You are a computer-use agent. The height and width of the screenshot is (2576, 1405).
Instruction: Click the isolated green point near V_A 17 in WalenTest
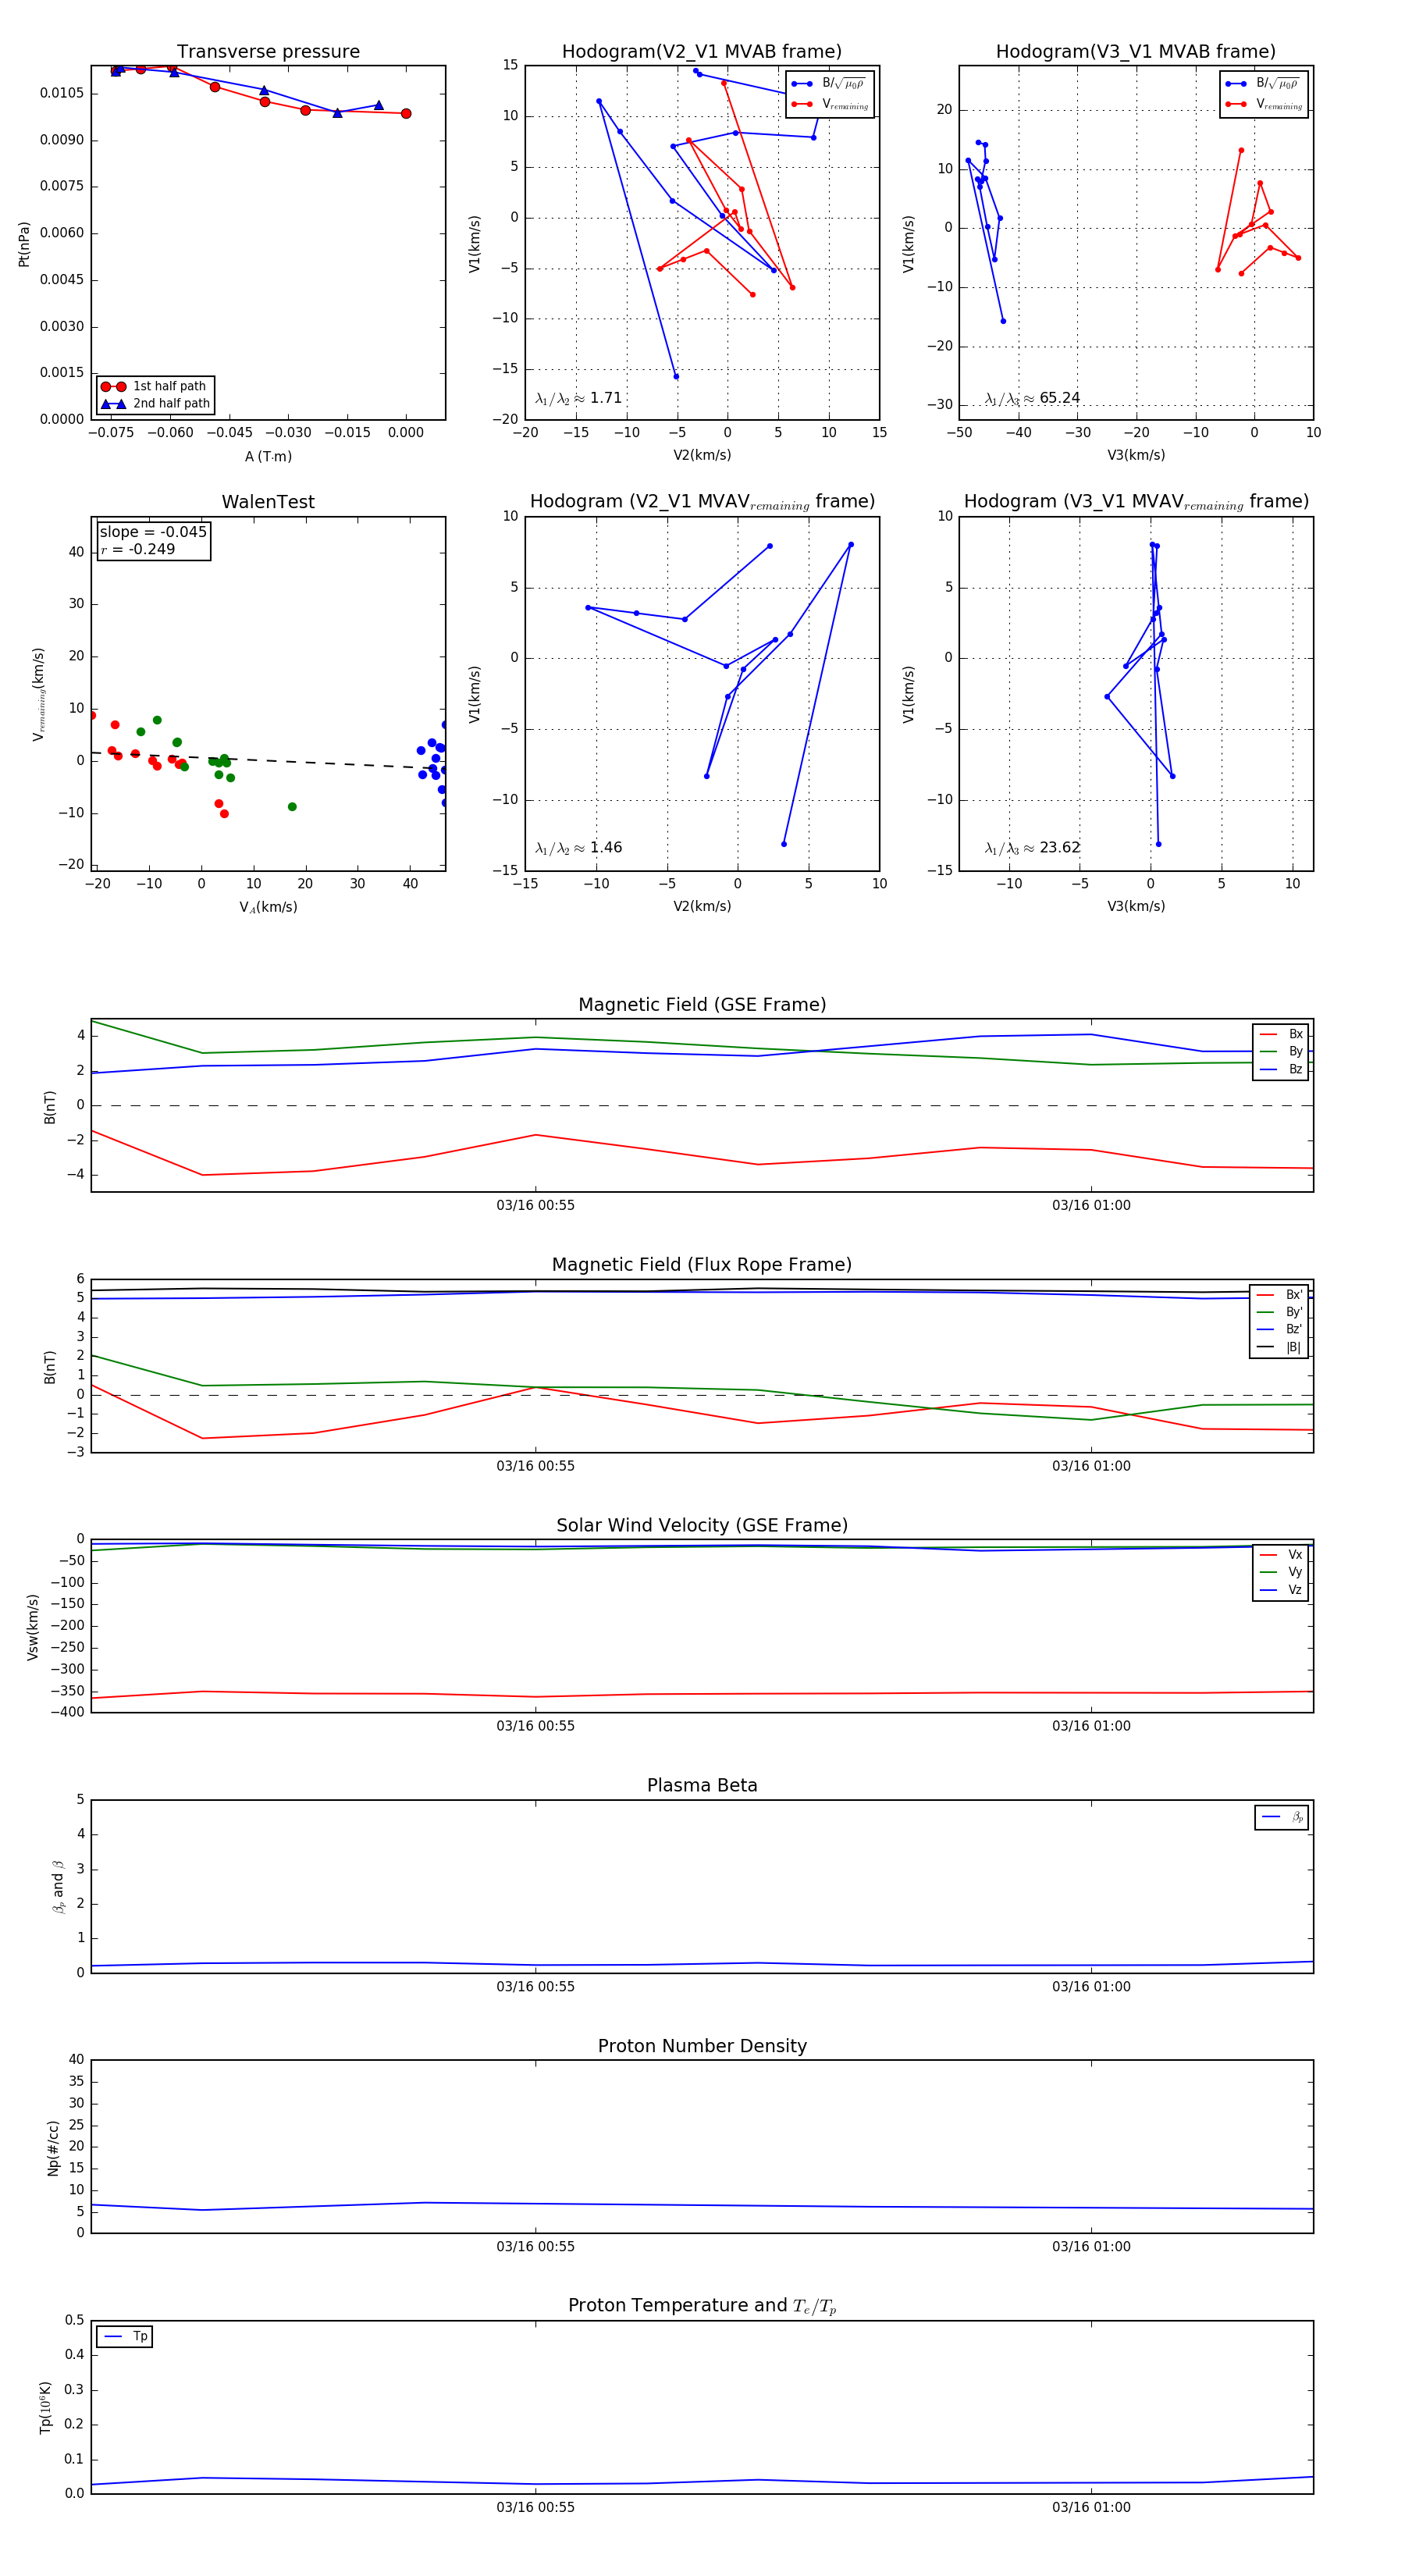tap(292, 807)
